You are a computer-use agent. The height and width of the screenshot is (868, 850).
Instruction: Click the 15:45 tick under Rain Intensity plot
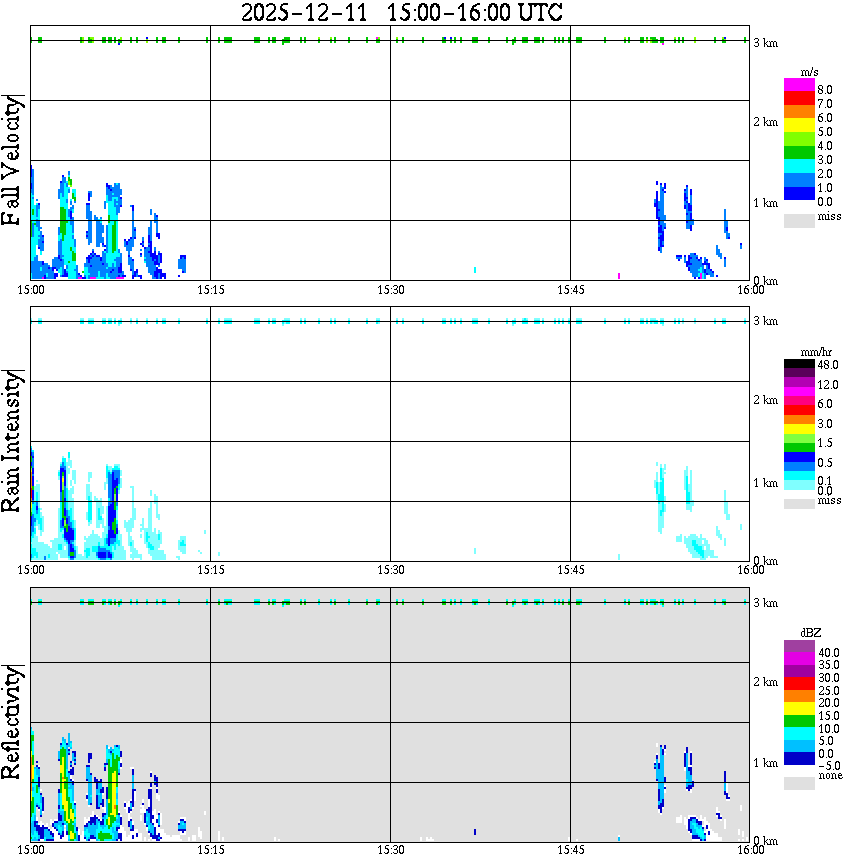571,570
